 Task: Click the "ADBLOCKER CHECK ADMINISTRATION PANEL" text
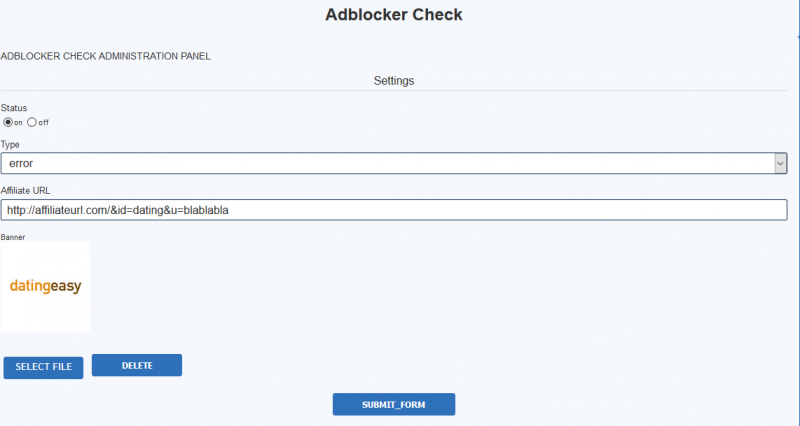(x=106, y=56)
